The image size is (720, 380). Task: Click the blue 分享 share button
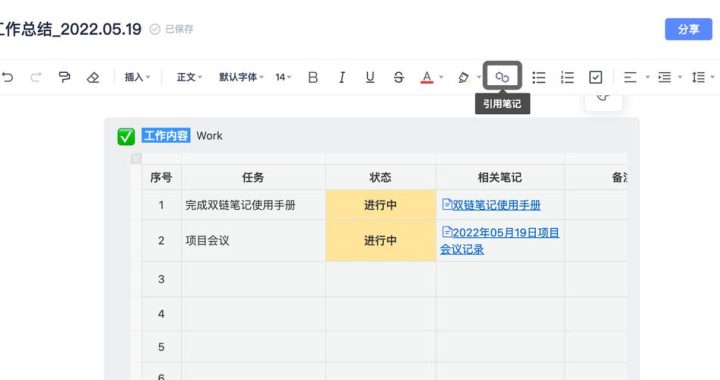(x=688, y=29)
